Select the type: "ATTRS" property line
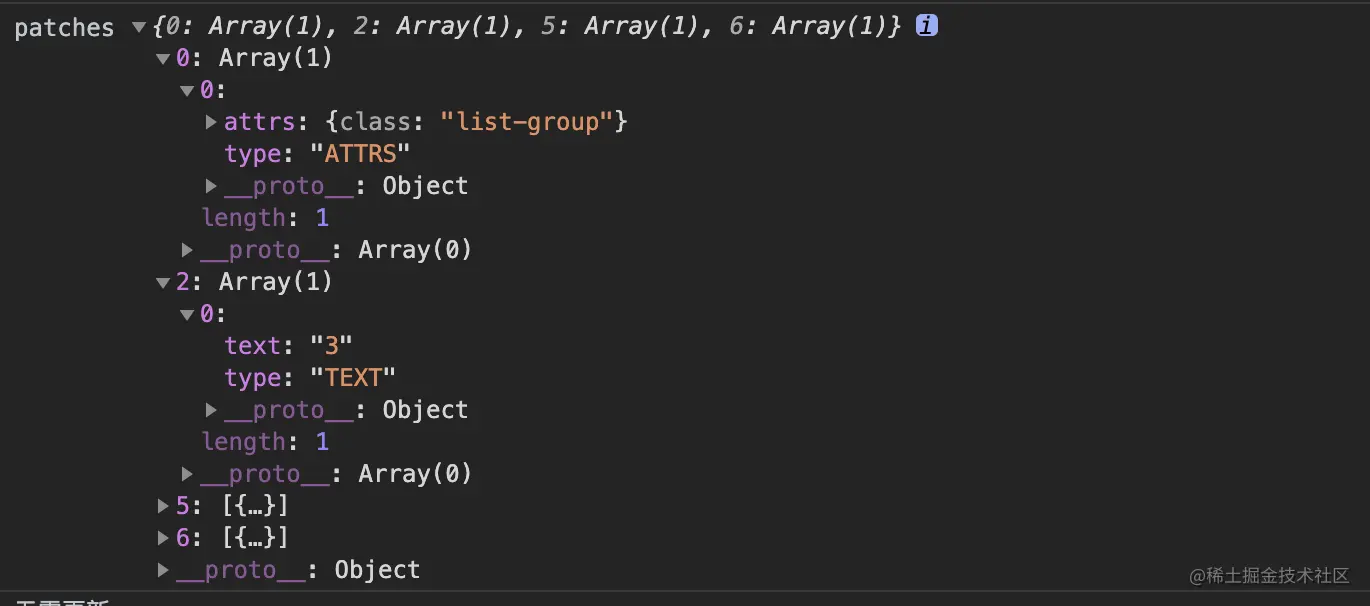The width and height of the screenshot is (1370, 606). coord(318,154)
